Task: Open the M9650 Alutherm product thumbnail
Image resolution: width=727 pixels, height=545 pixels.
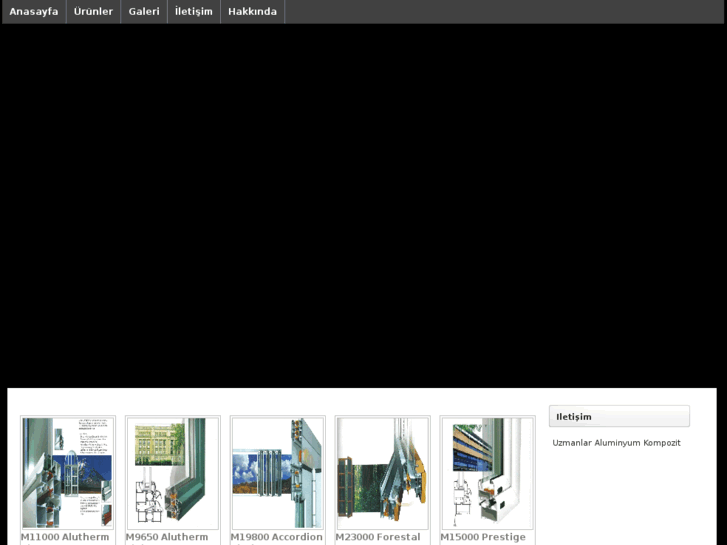Action: (x=173, y=473)
